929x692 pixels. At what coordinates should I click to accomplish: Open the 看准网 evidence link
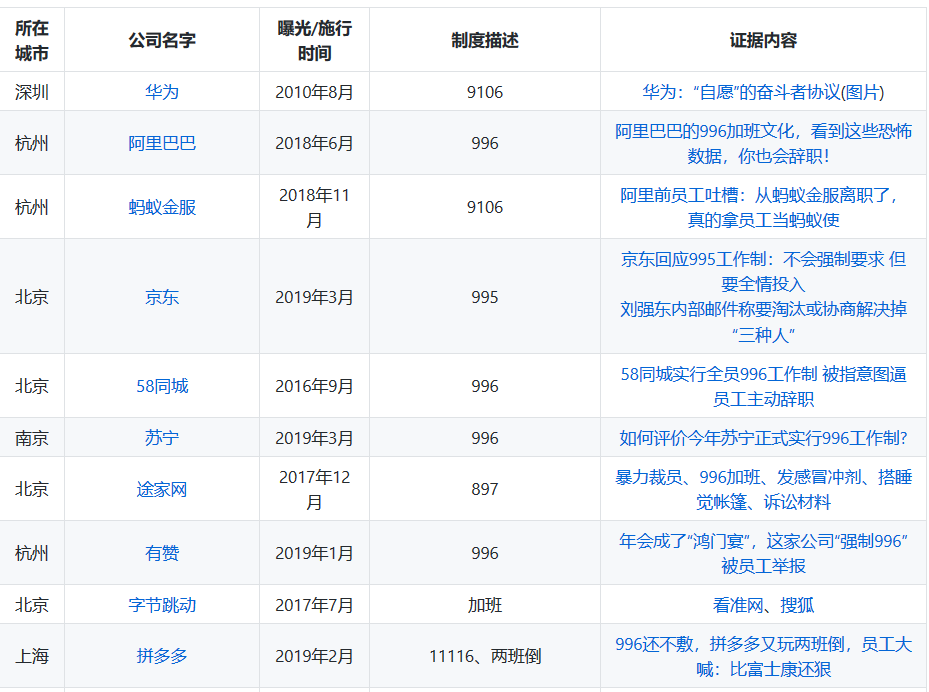click(738, 605)
